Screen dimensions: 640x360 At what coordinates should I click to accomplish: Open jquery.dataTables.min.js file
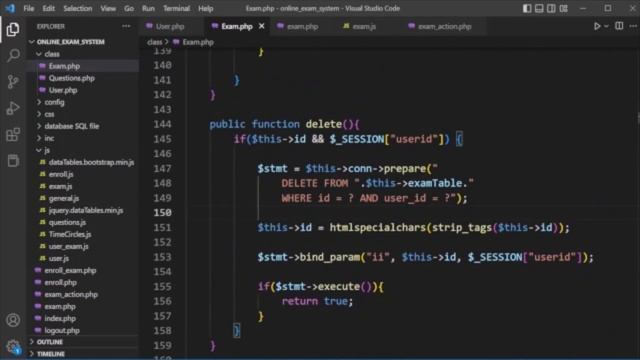[86, 210]
